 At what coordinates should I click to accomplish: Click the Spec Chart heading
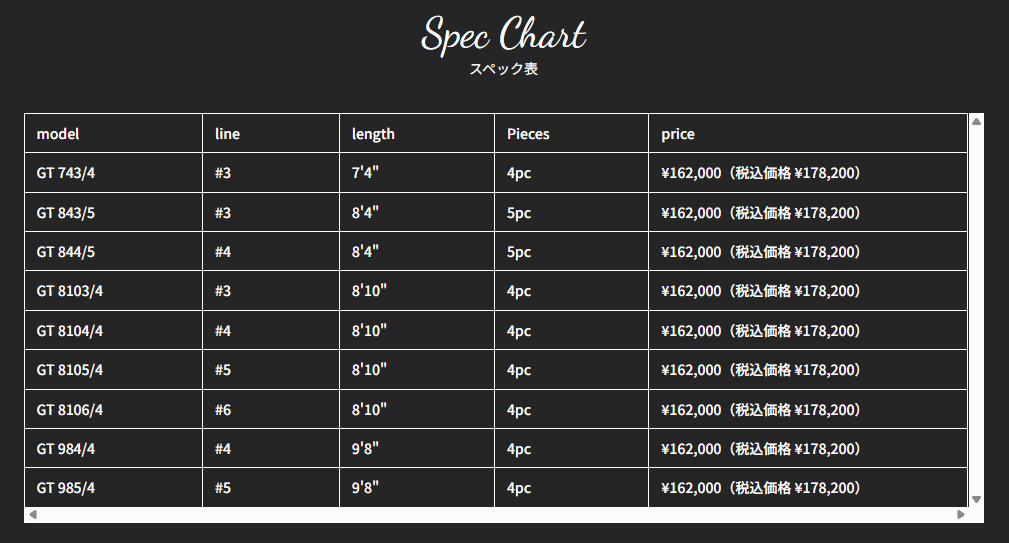[x=503, y=35]
